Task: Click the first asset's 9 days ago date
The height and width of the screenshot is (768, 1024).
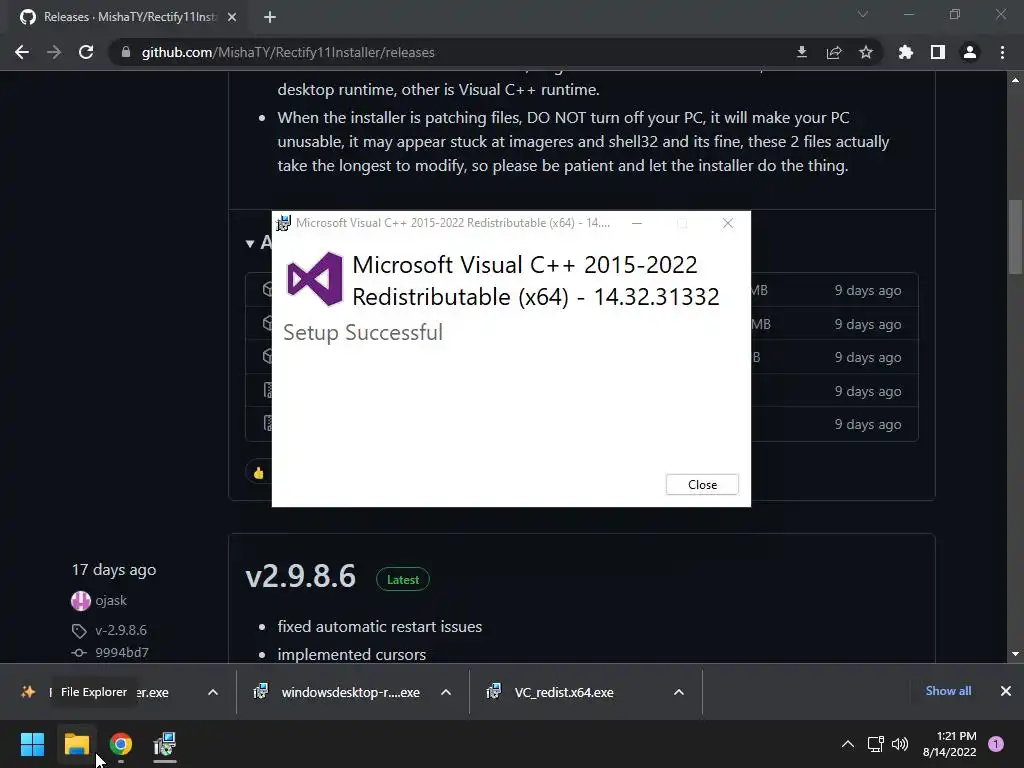Action: 867,290
